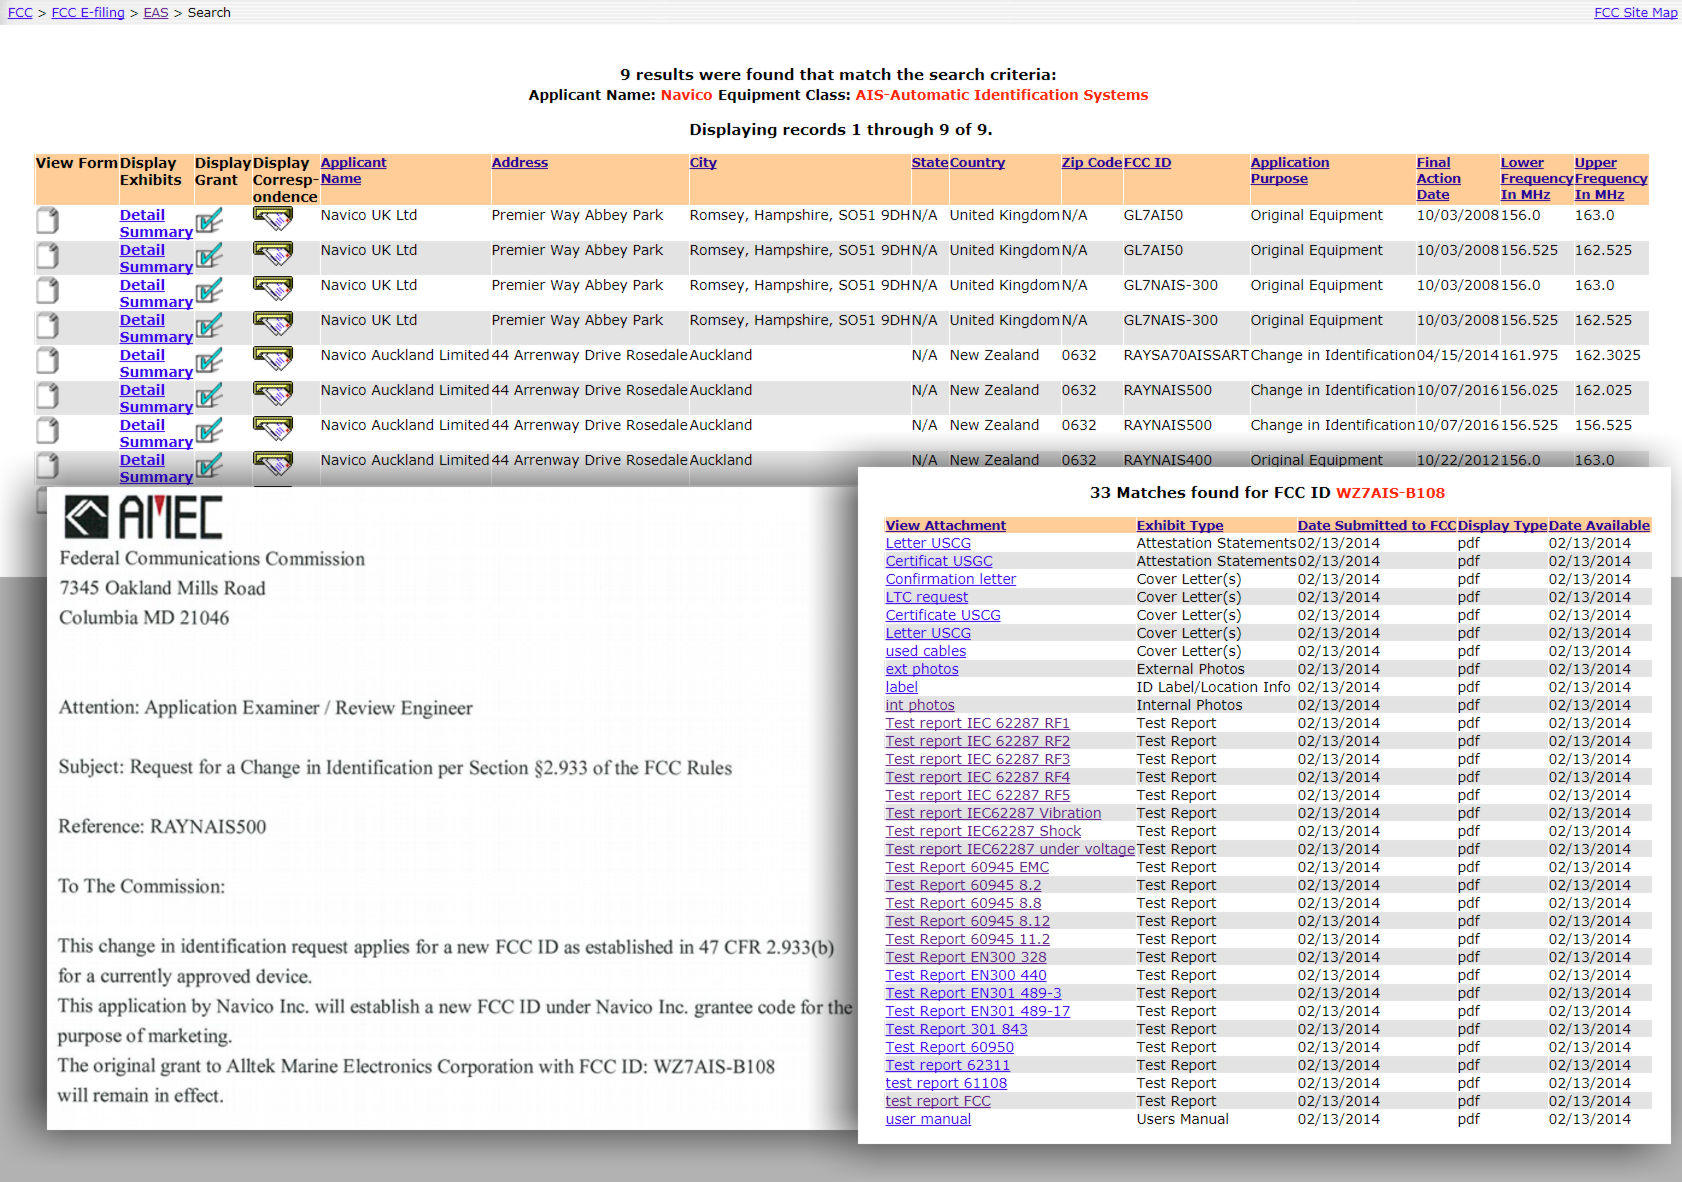1682x1182 pixels.
Task: Open int photos attachment
Action: click(919, 705)
